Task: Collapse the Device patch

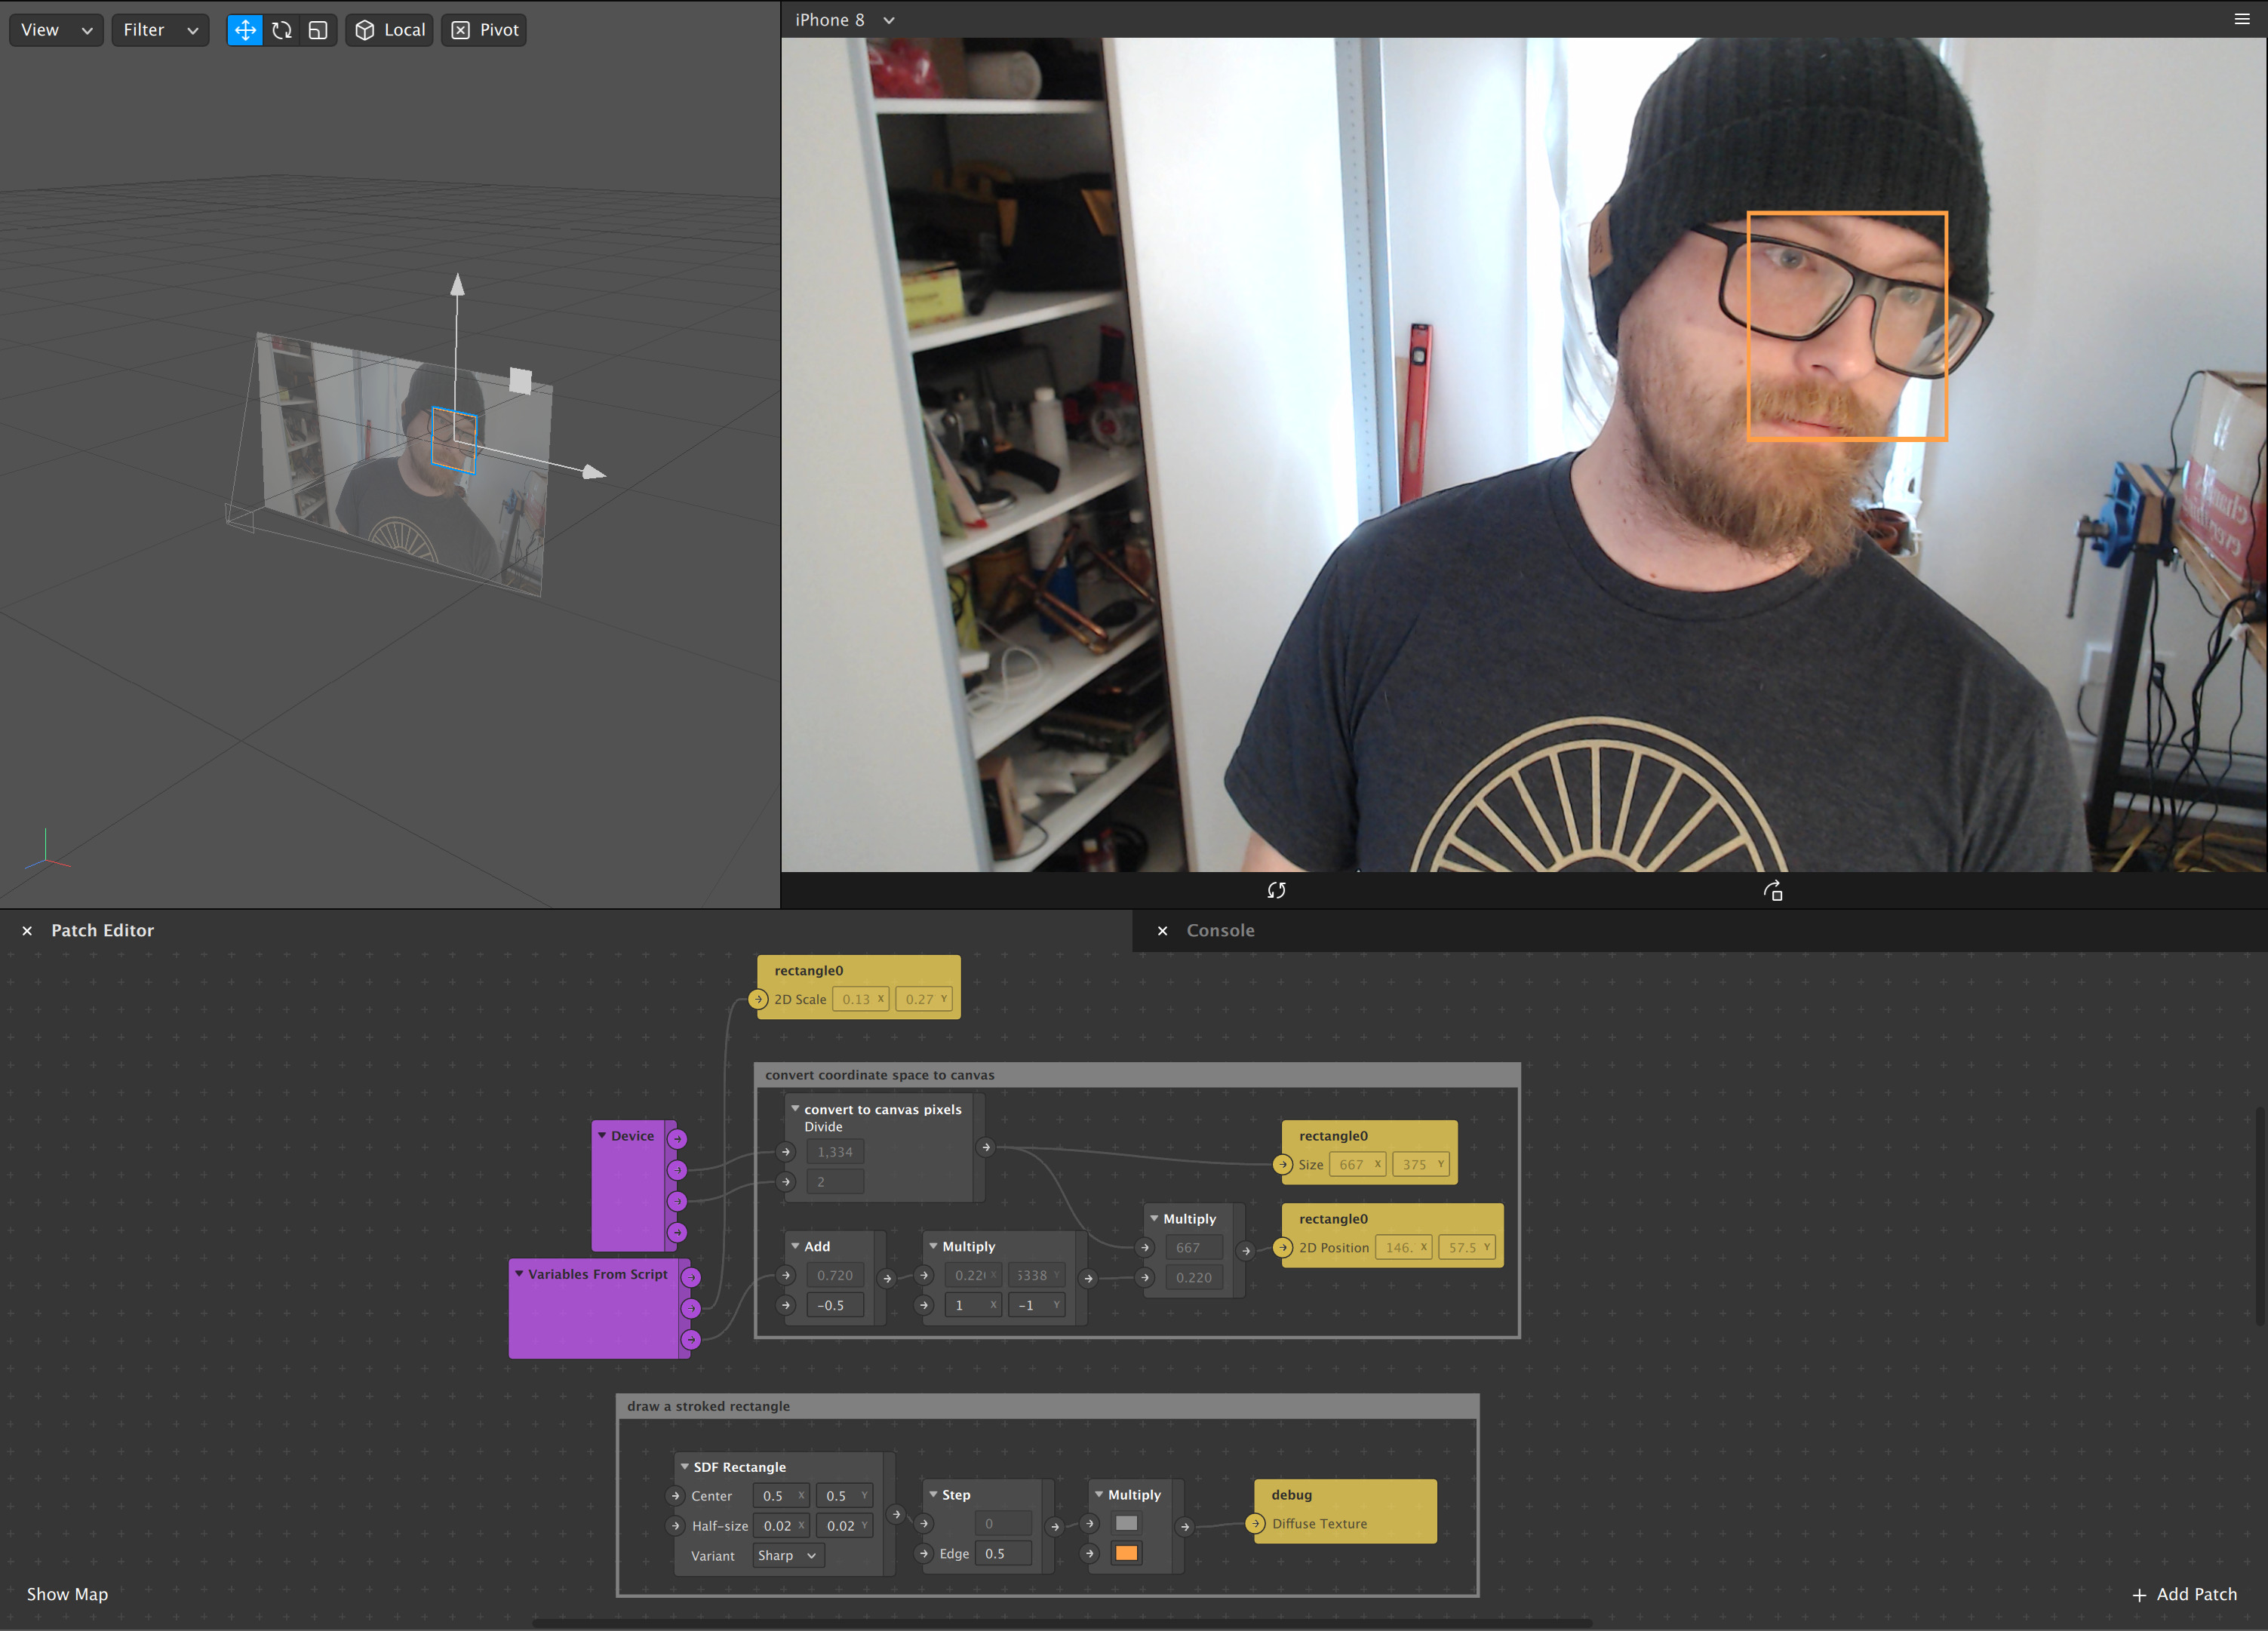Action: click(x=602, y=1136)
